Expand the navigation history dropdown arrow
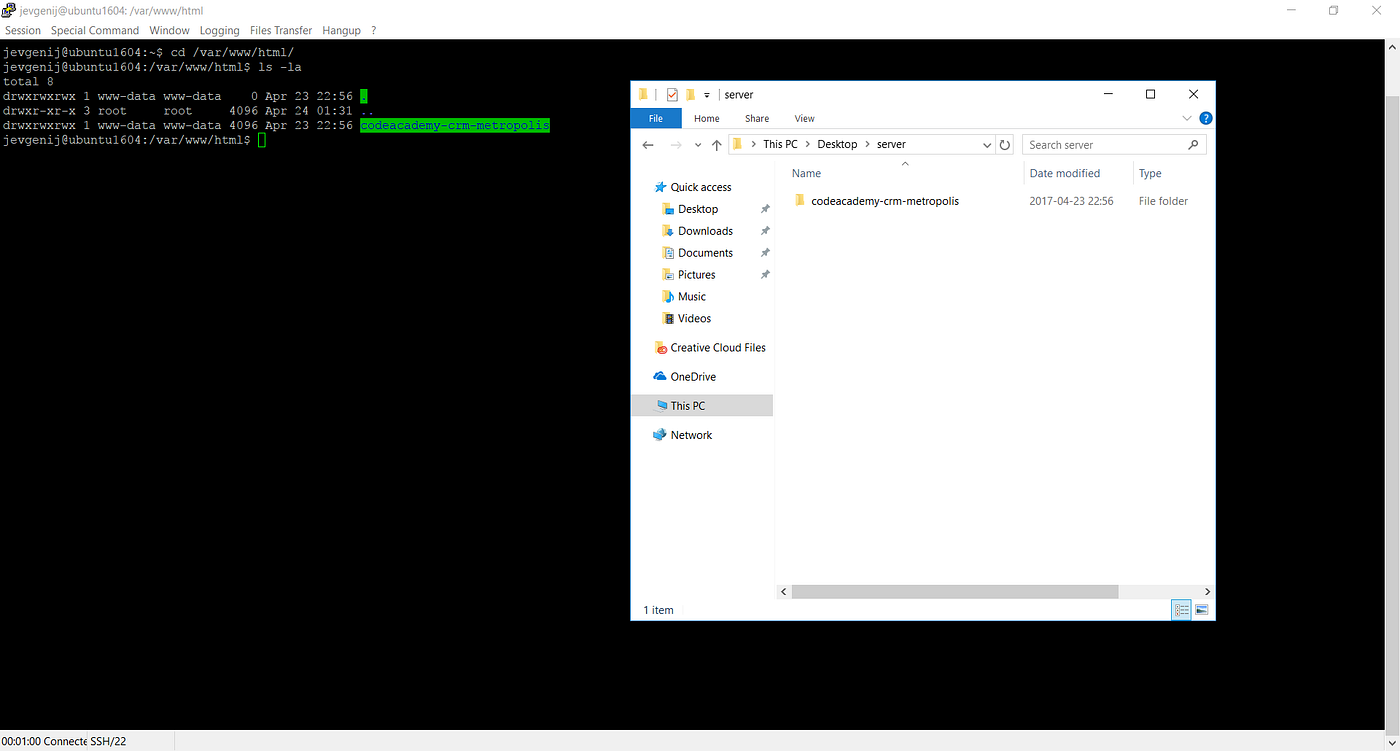The image size is (1400, 751). coord(697,144)
